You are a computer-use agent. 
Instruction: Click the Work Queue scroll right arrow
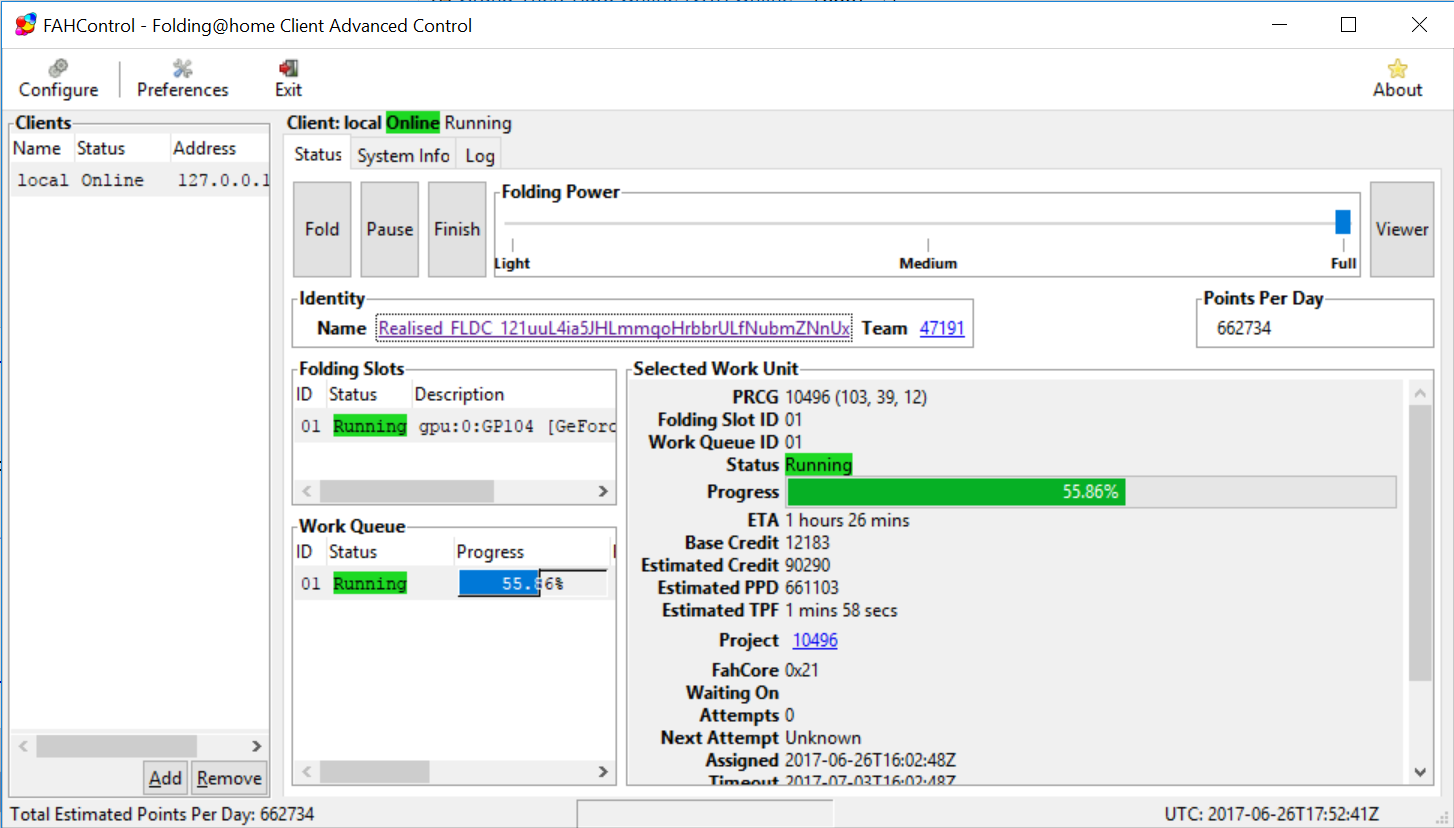[x=603, y=771]
